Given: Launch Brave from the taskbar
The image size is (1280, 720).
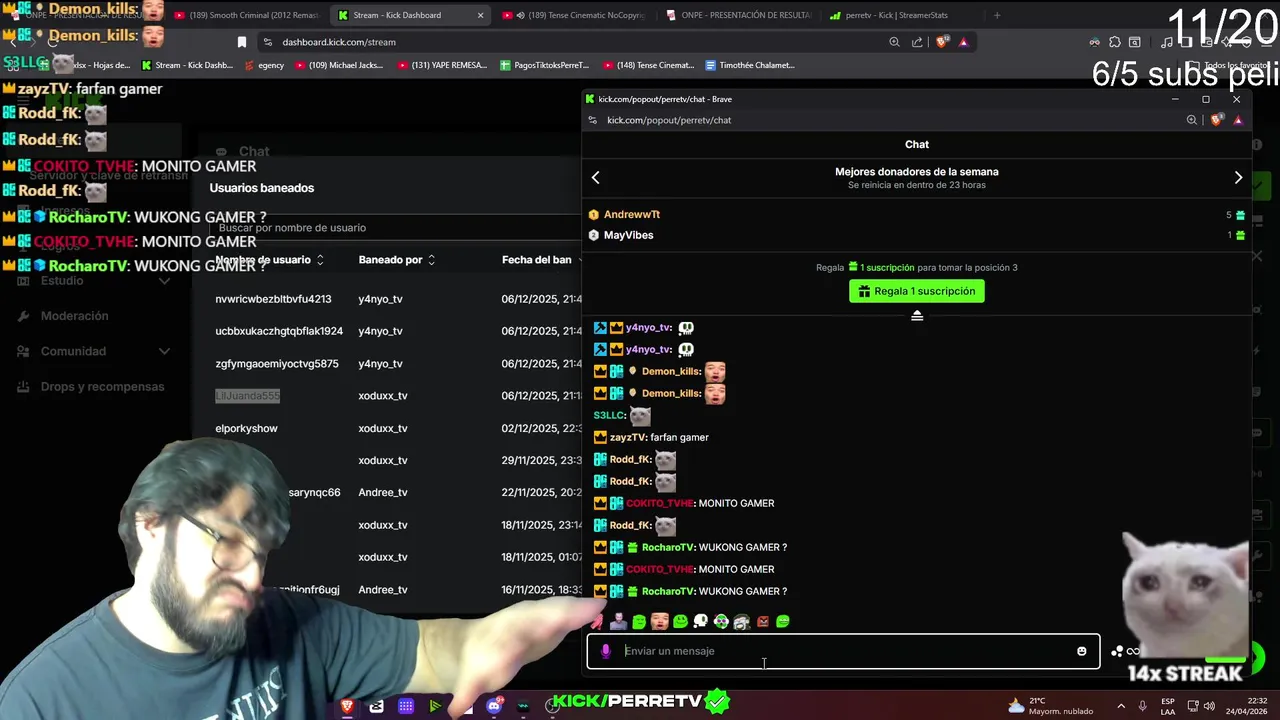Looking at the screenshot, I should point(347,706).
